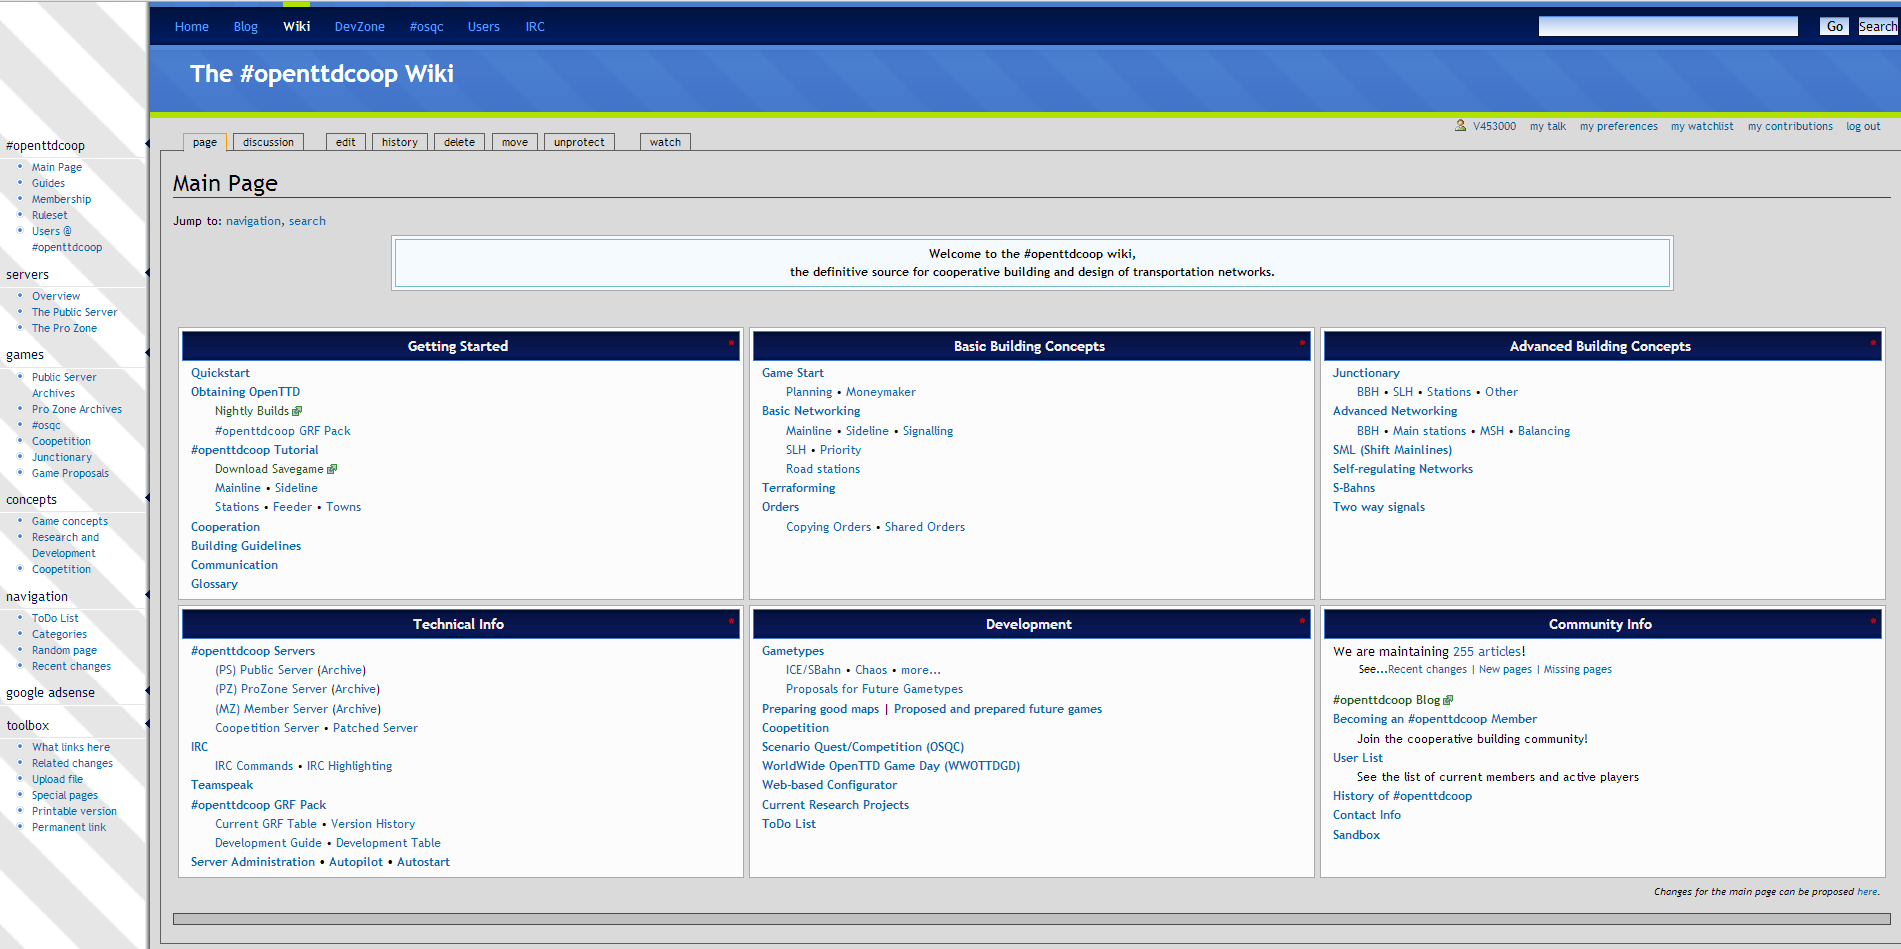Click red asterisk in Development header
The image size is (1901, 949).
[1302, 621]
